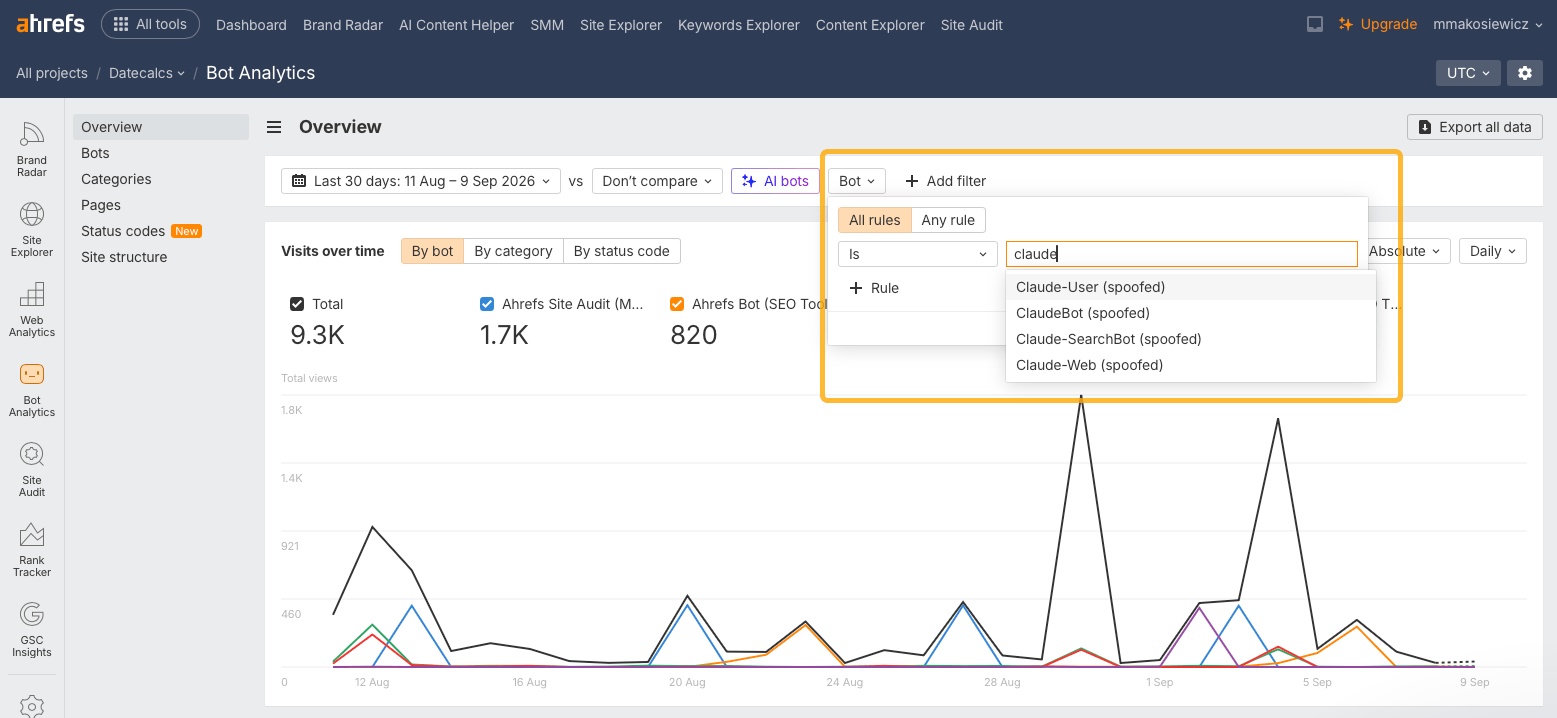Toggle the Ahrefs Bot checkbox
Image resolution: width=1557 pixels, height=718 pixels.
point(677,304)
